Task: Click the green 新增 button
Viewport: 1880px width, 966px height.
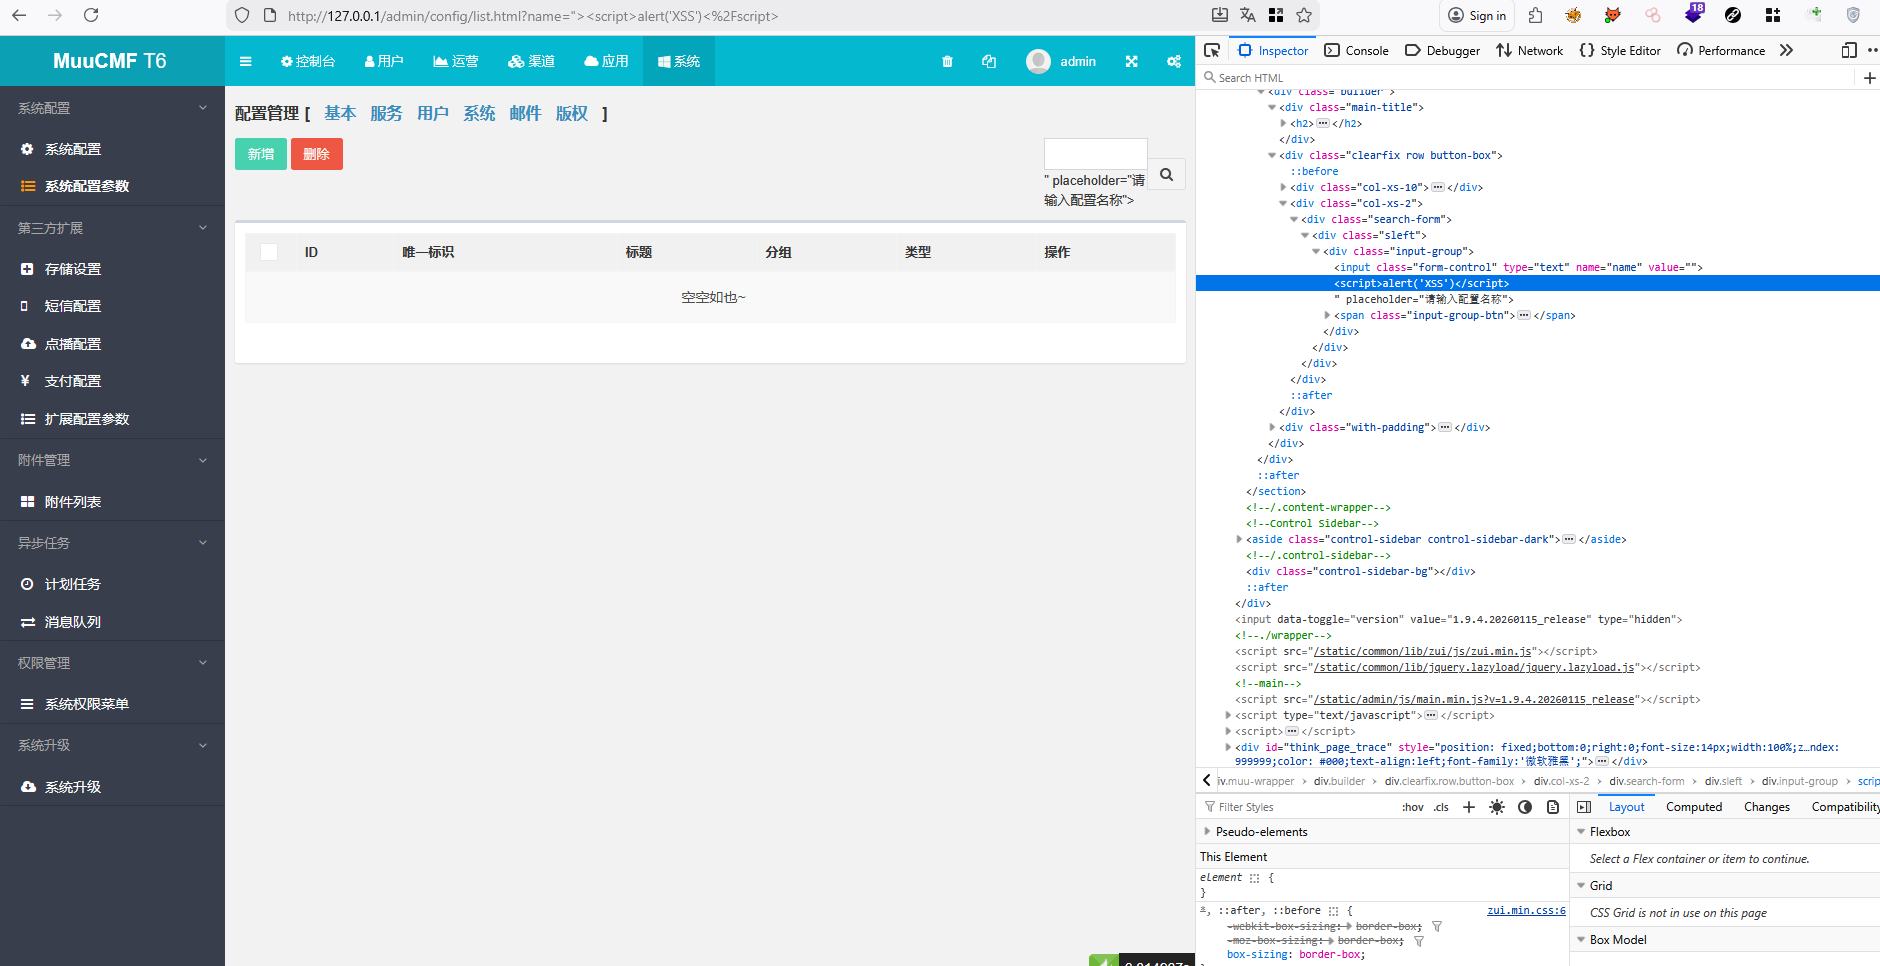Action: 261,154
